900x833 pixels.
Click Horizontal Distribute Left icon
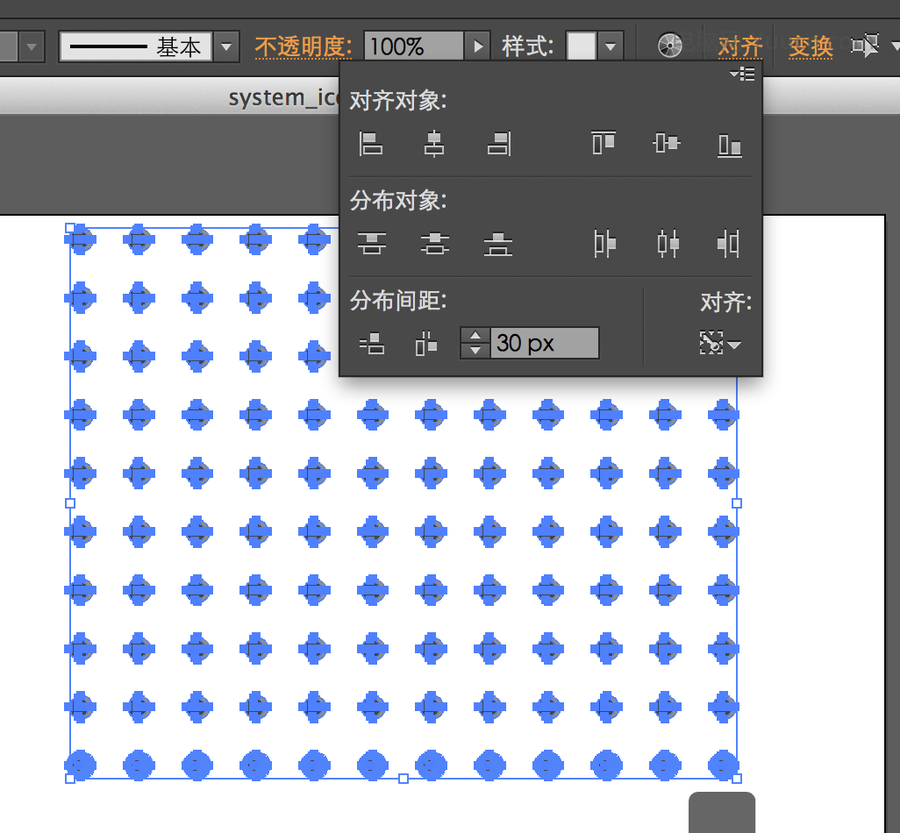coord(604,243)
